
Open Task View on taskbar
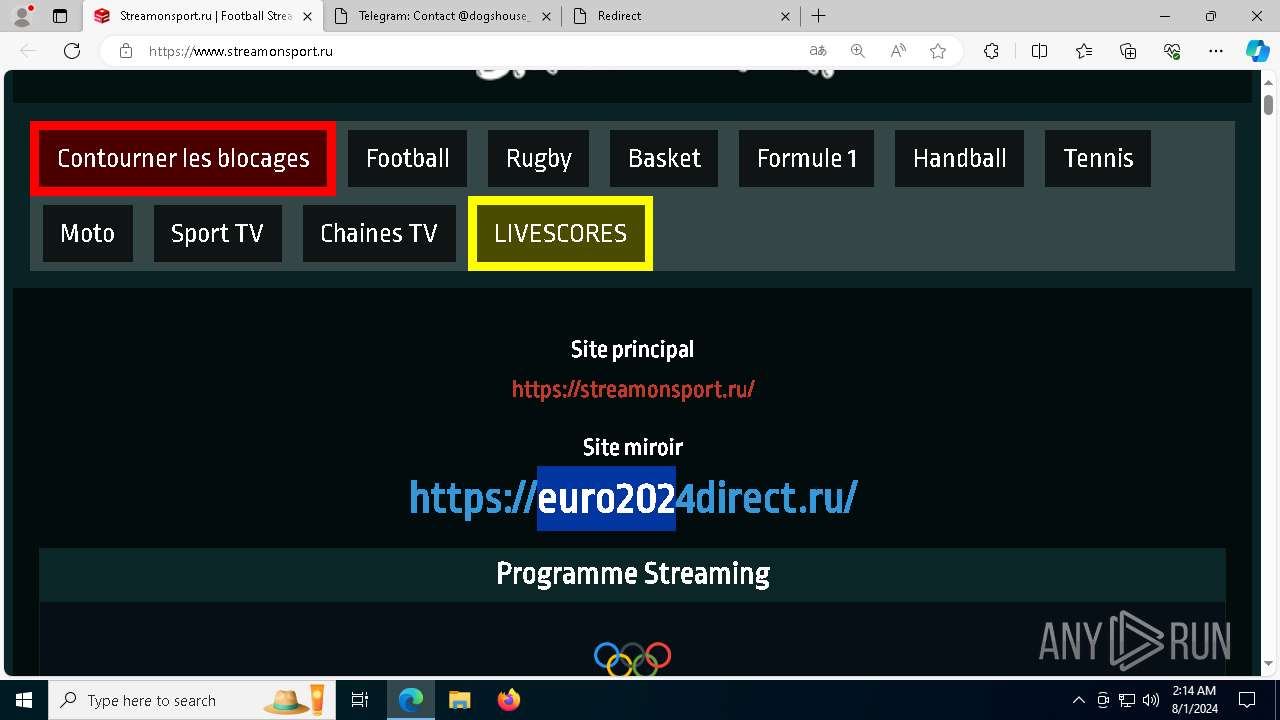pos(360,700)
